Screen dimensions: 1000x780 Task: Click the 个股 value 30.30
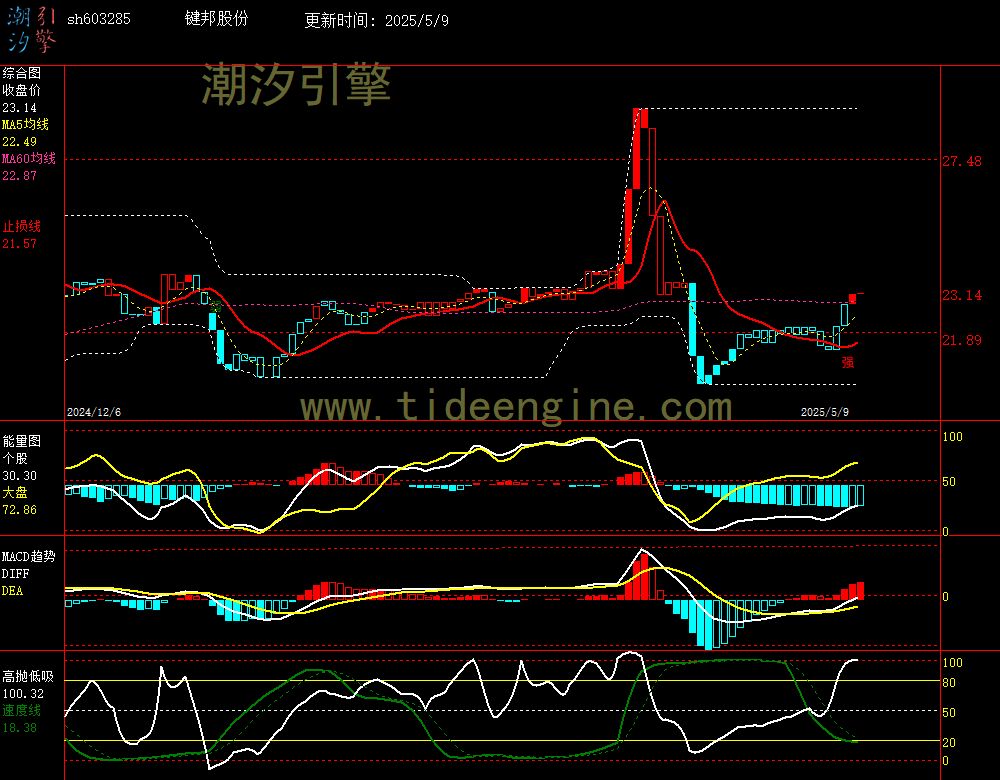point(19,476)
